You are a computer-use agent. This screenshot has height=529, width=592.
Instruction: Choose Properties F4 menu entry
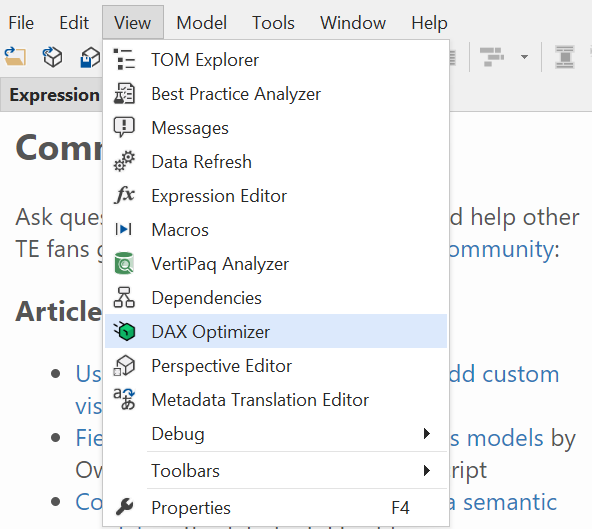pos(276,507)
